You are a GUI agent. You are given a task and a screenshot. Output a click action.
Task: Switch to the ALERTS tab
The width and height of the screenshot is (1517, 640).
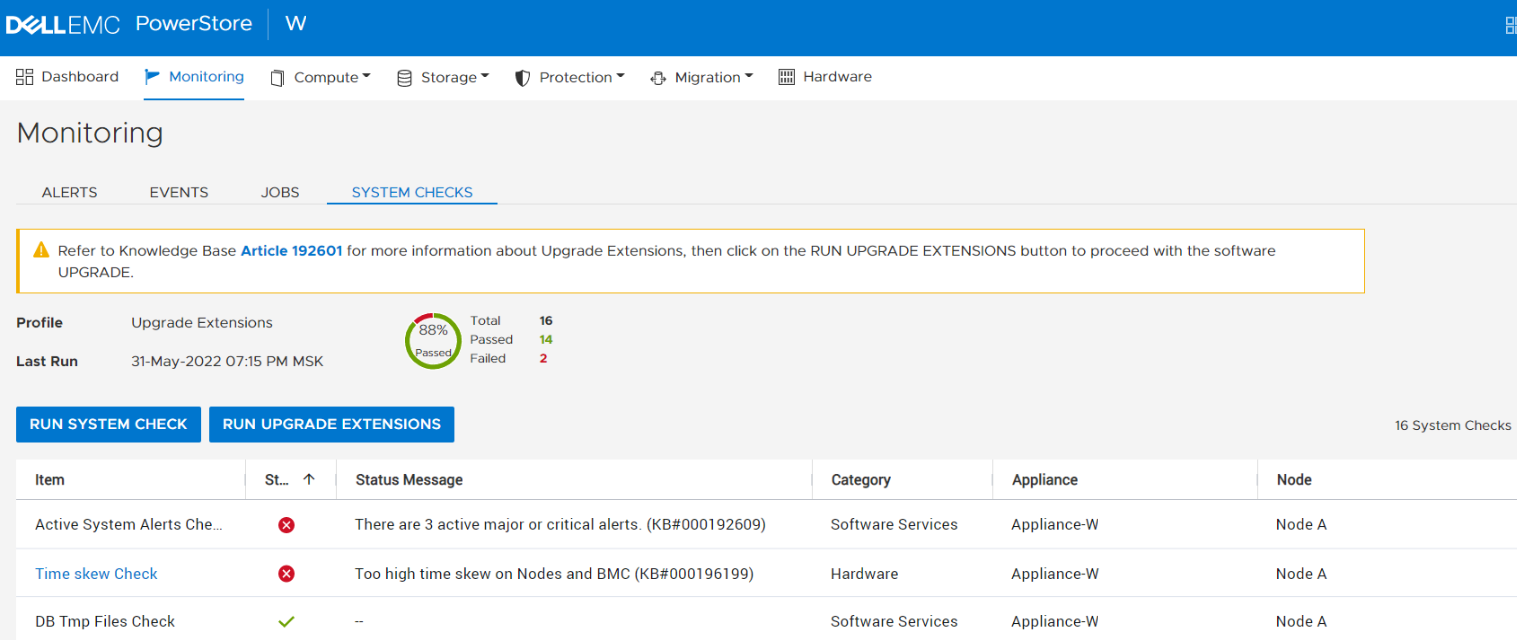click(x=69, y=192)
